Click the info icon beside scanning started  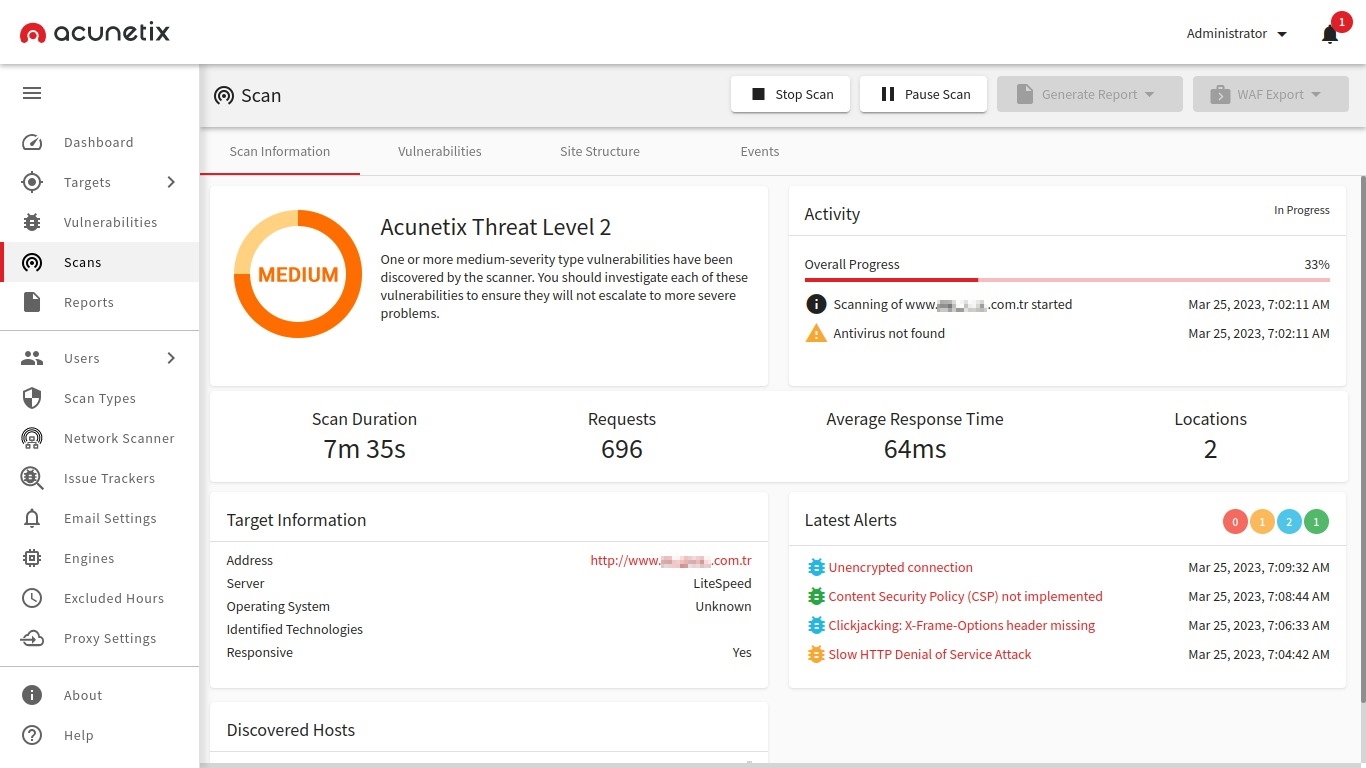pos(816,304)
